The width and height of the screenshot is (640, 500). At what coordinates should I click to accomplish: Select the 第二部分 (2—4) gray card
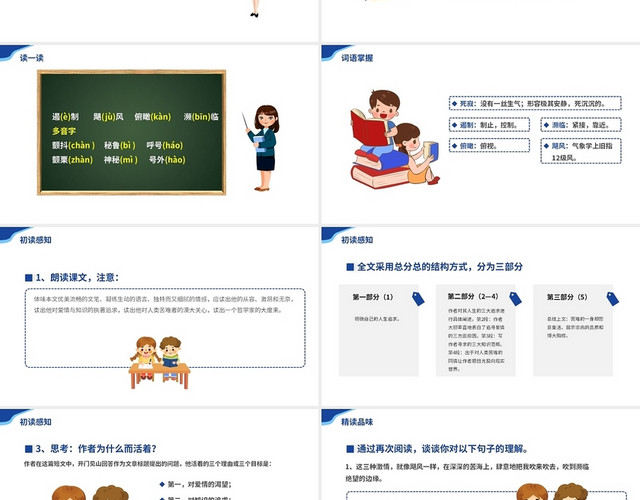pyautogui.click(x=476, y=330)
